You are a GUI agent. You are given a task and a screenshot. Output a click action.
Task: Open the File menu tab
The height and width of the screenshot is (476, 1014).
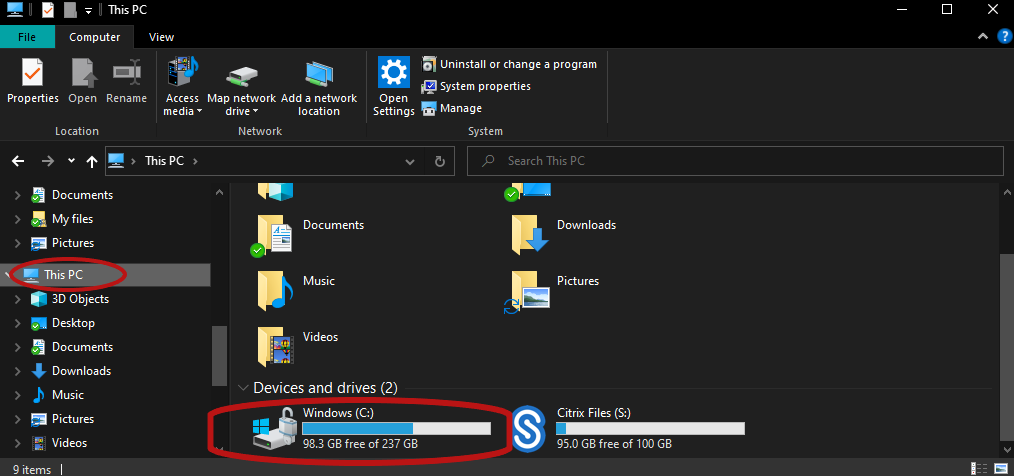point(27,37)
